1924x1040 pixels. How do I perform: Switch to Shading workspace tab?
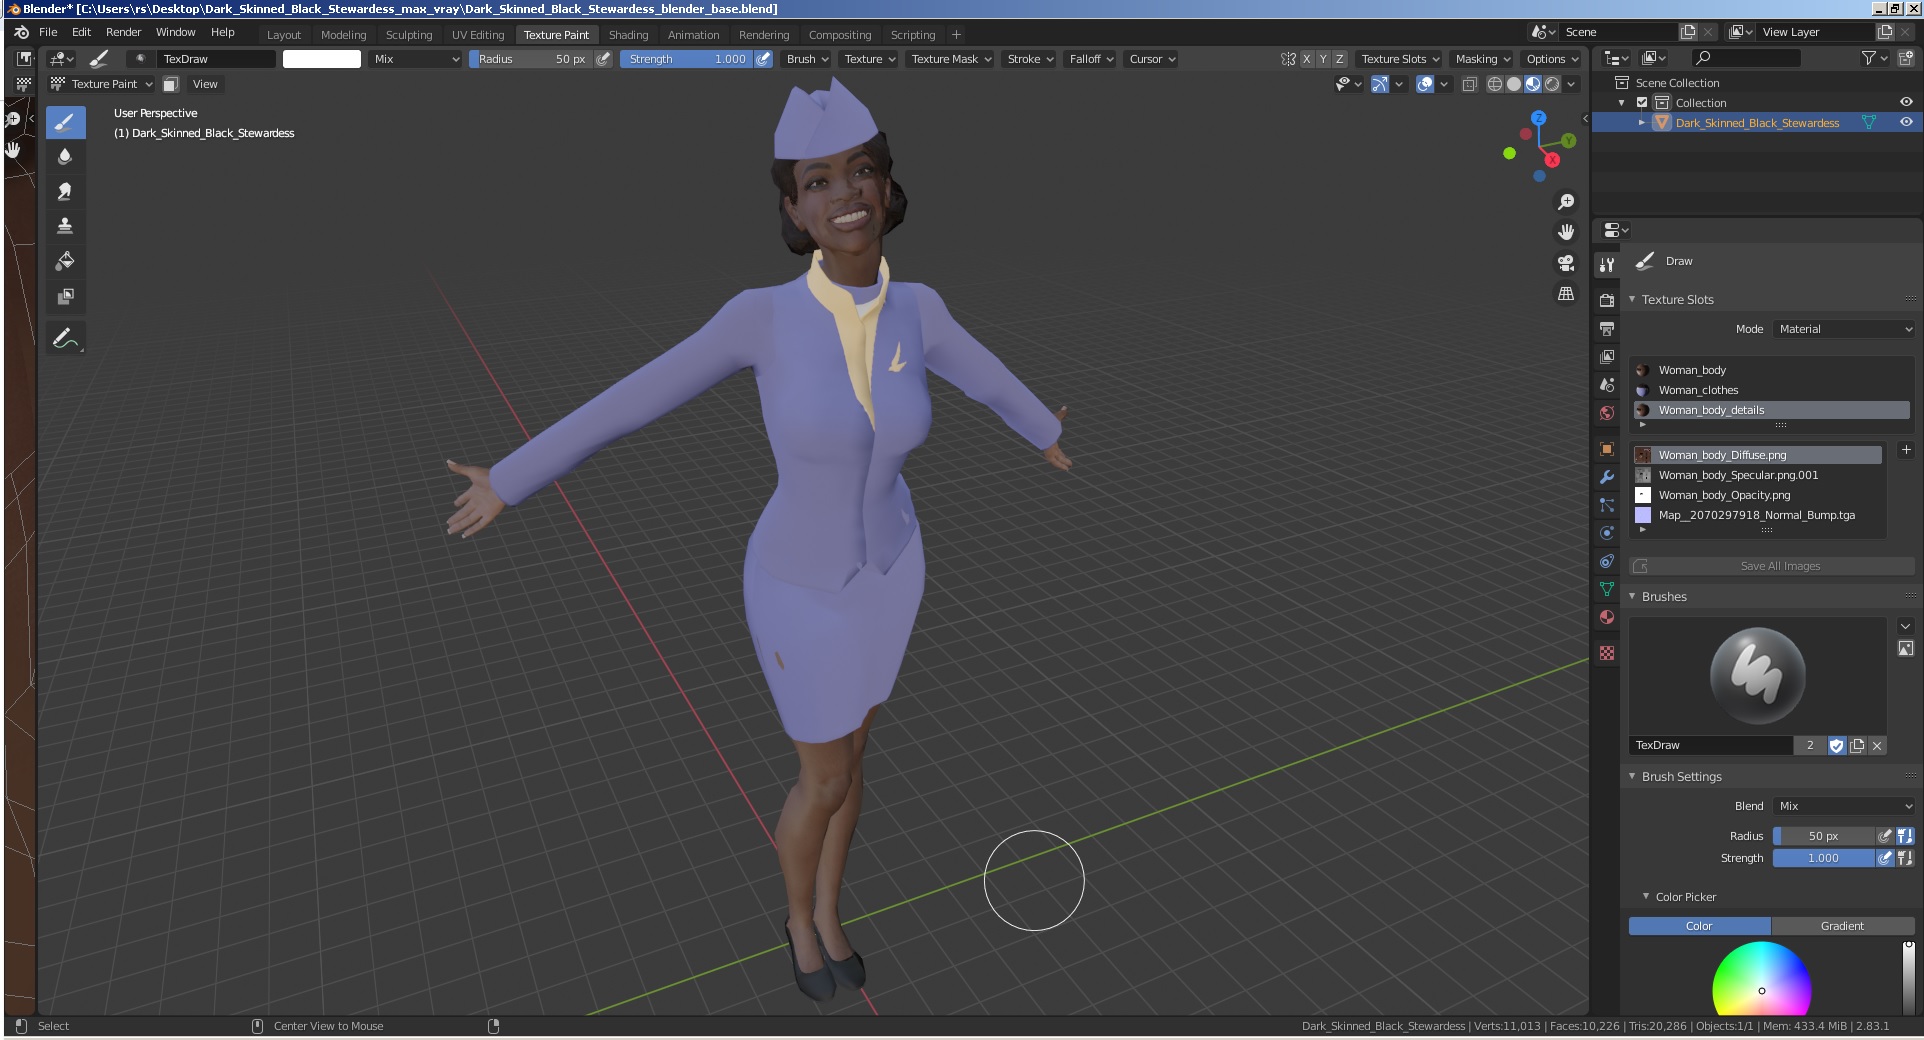[x=628, y=35]
